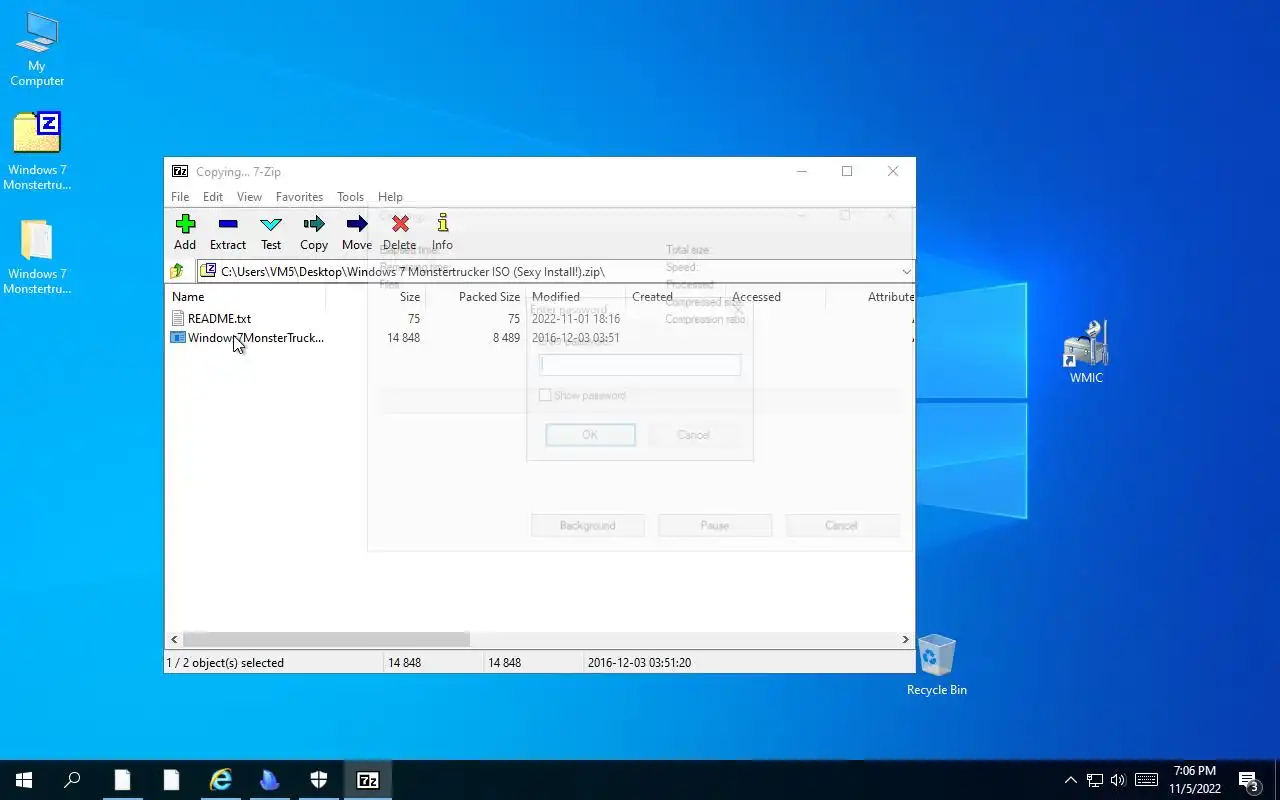This screenshot has width=1280, height=800.
Task: Maximize the 7-Zip window
Action: [x=847, y=171]
